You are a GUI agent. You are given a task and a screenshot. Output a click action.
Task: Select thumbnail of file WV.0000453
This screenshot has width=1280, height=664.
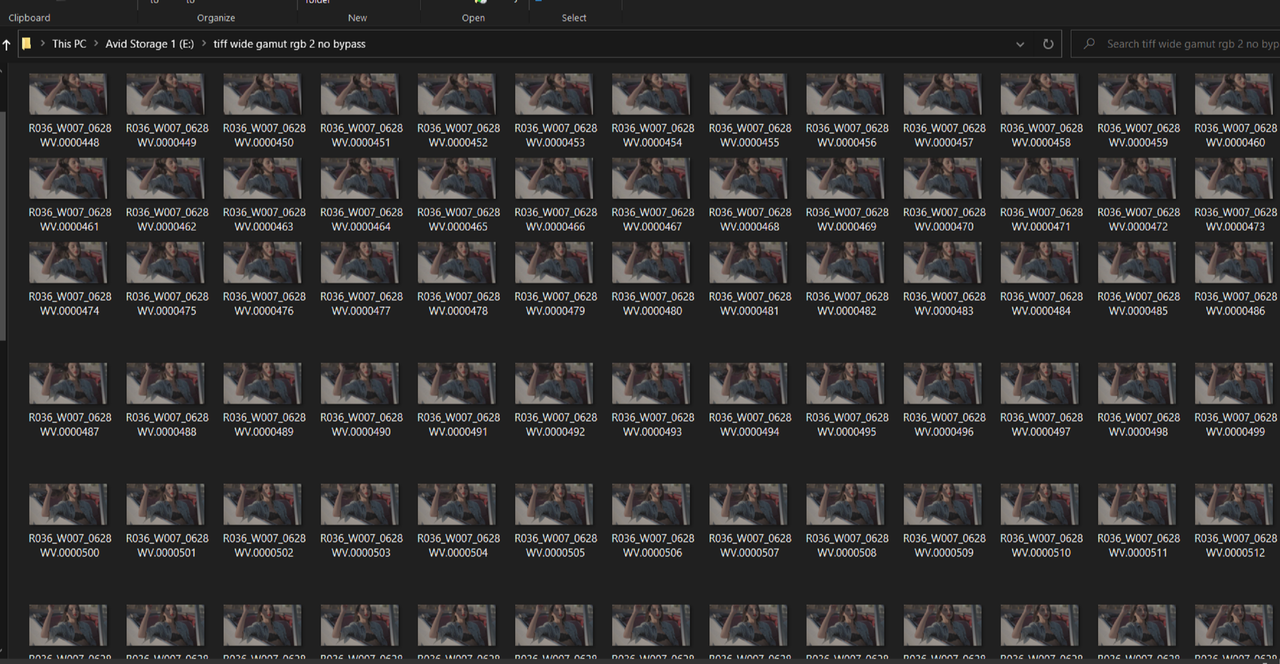tap(555, 94)
